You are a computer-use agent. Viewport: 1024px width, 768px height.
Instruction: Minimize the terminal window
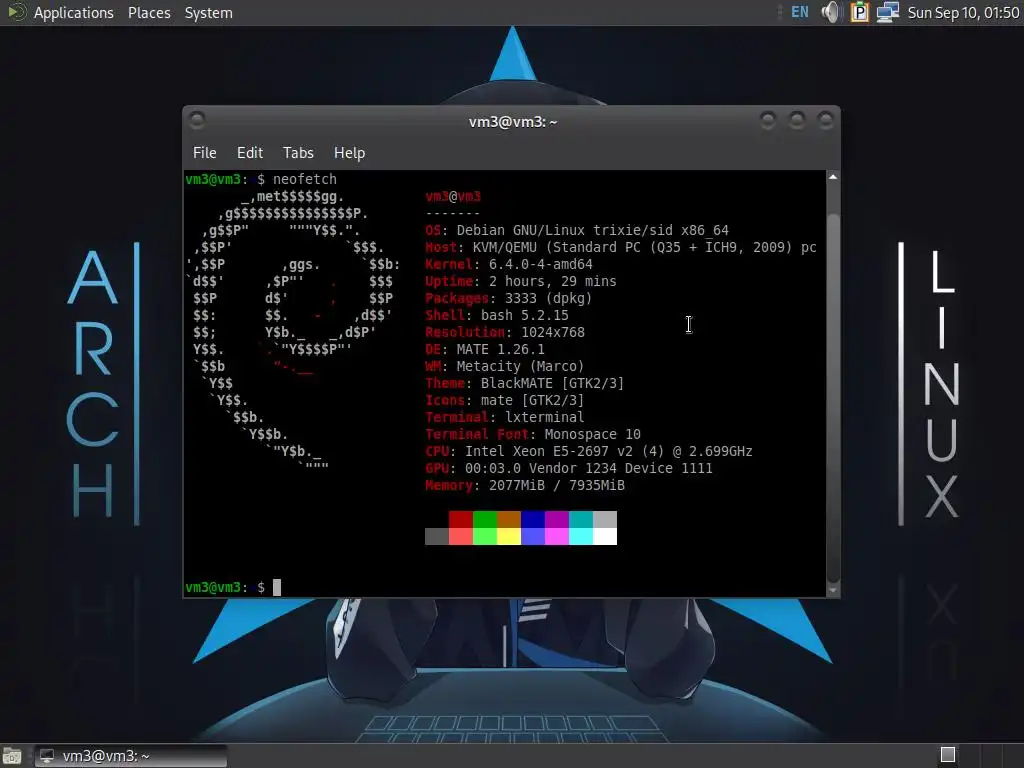(x=768, y=120)
